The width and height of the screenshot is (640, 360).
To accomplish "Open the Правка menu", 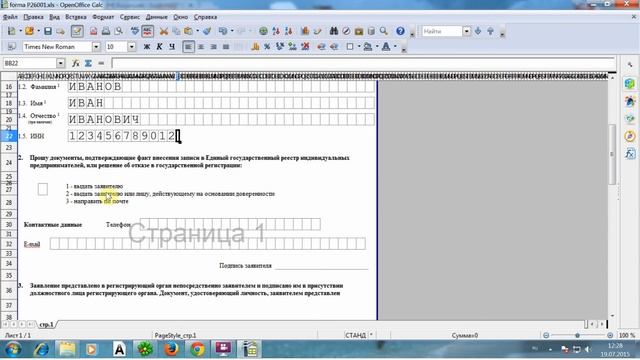I will click(x=33, y=17).
